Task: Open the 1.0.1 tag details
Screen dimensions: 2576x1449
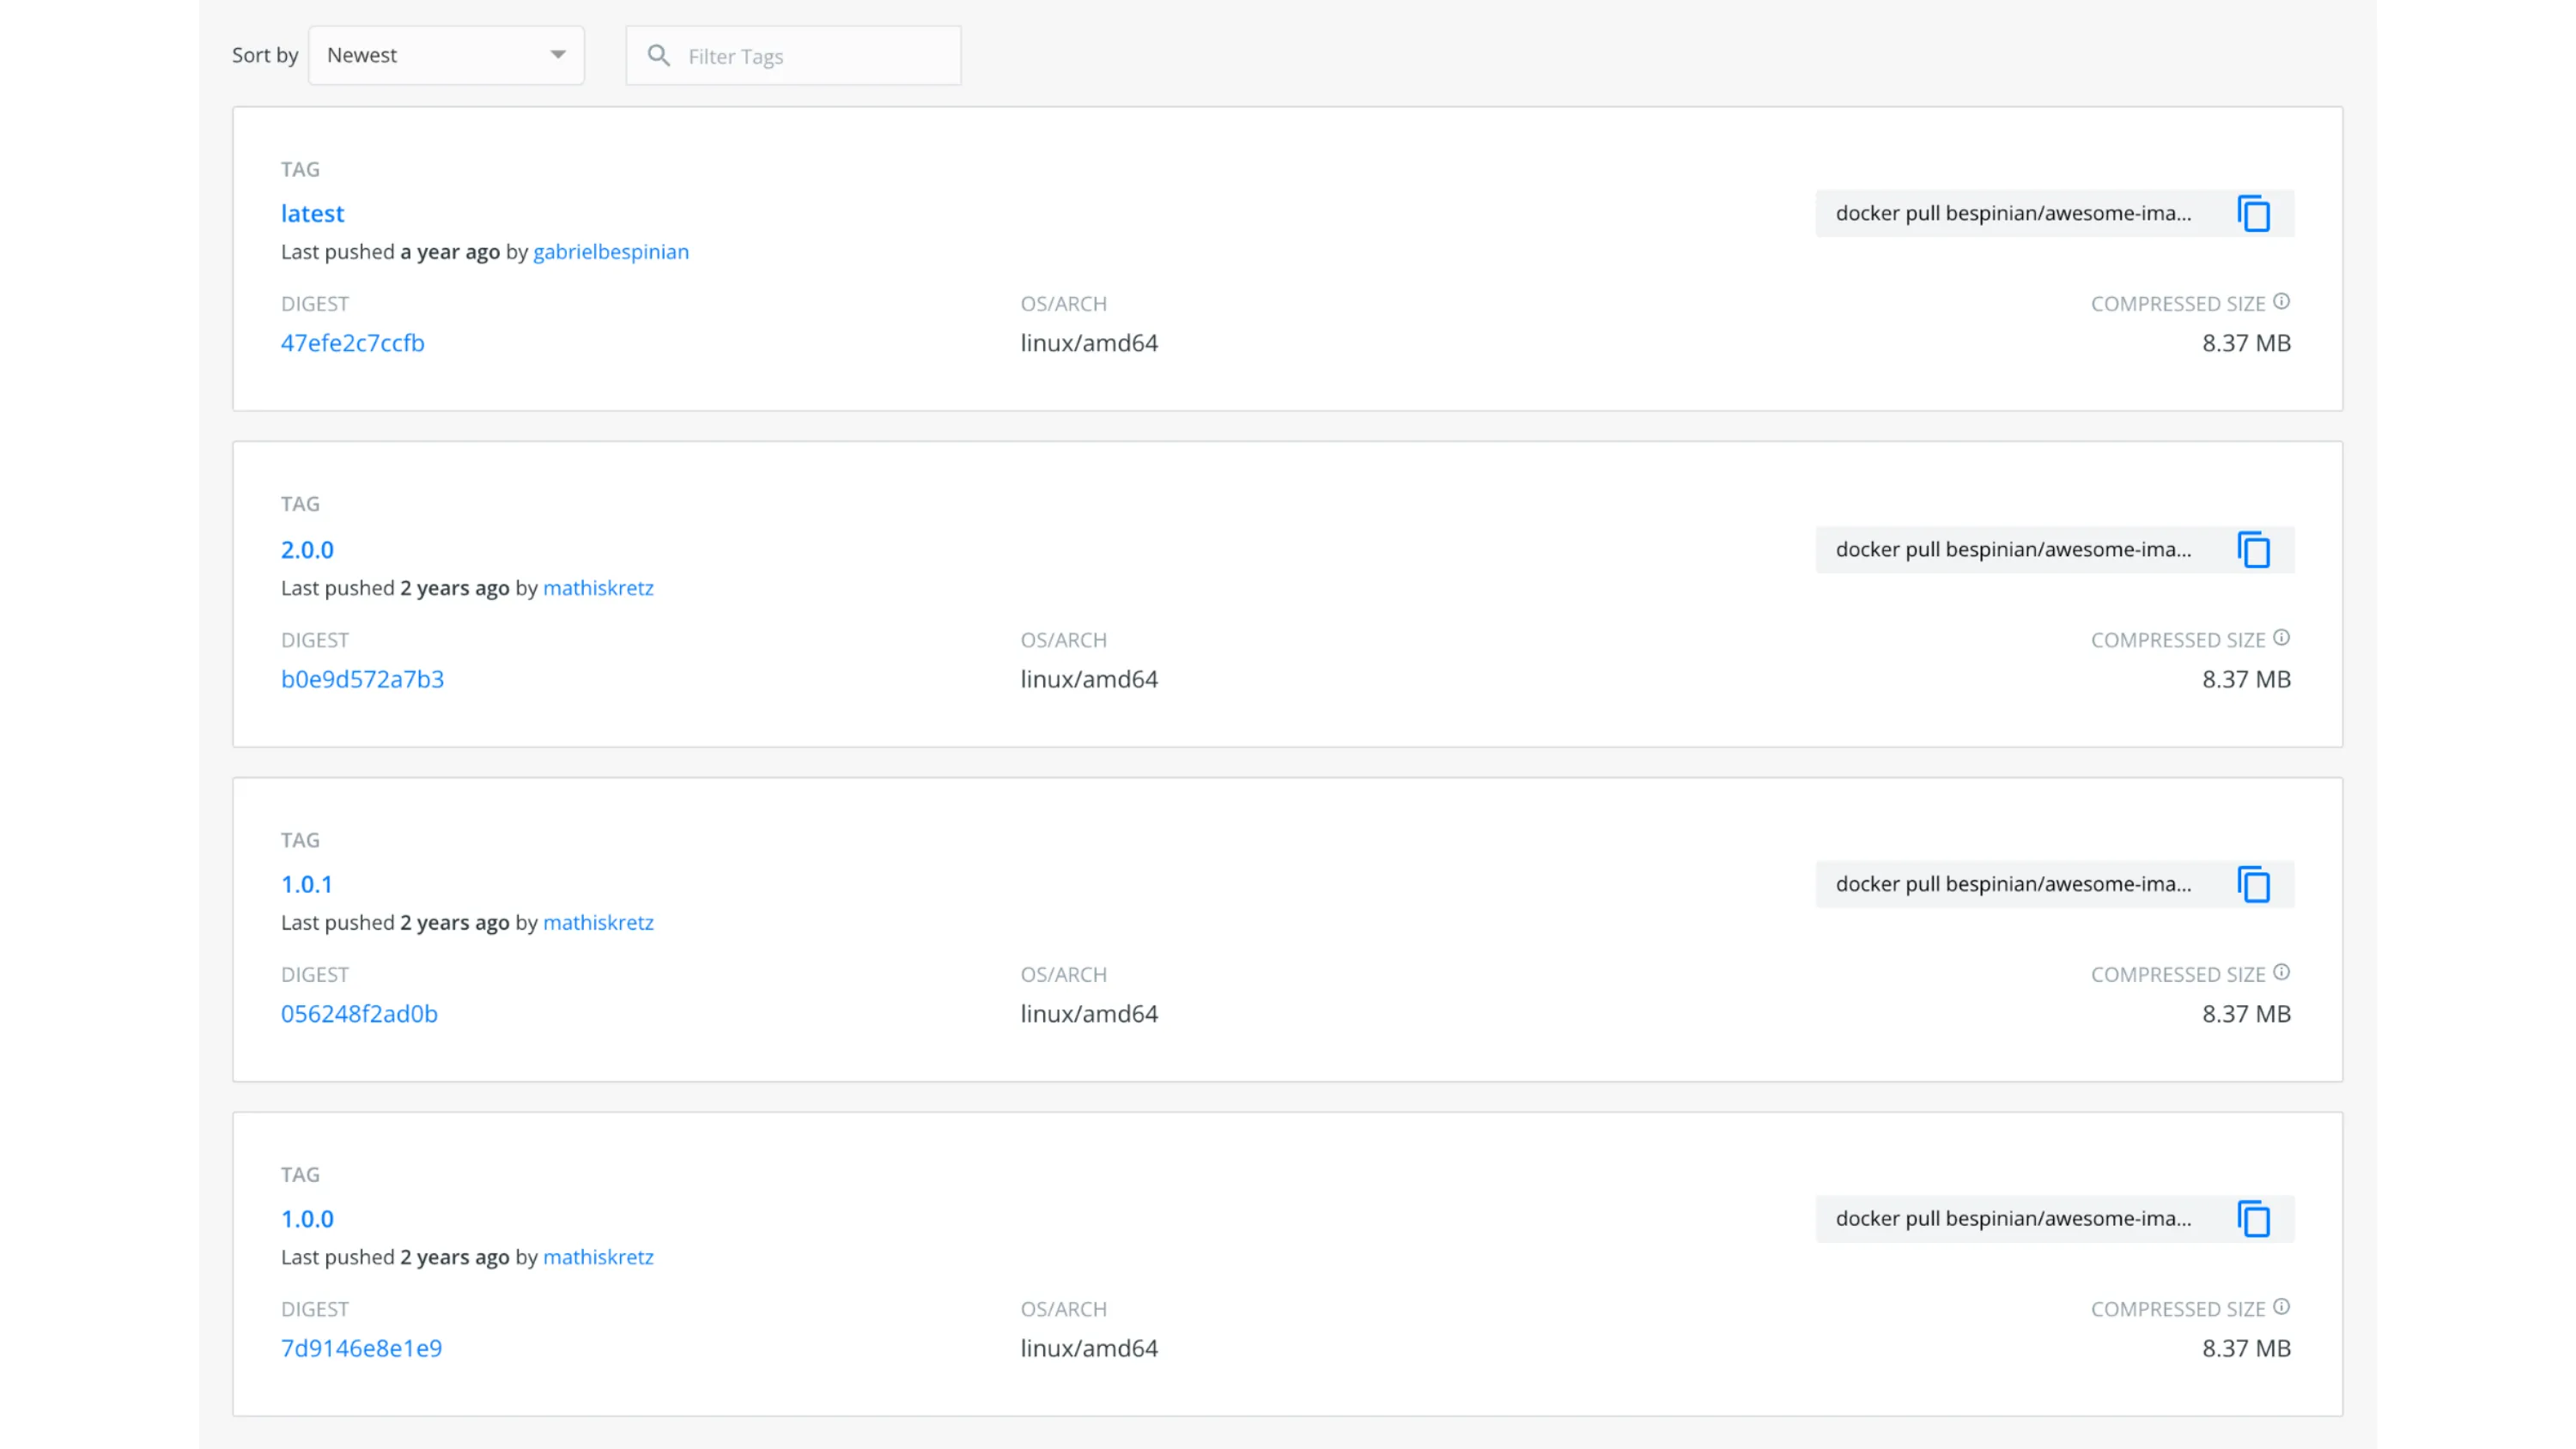Action: click(x=307, y=884)
